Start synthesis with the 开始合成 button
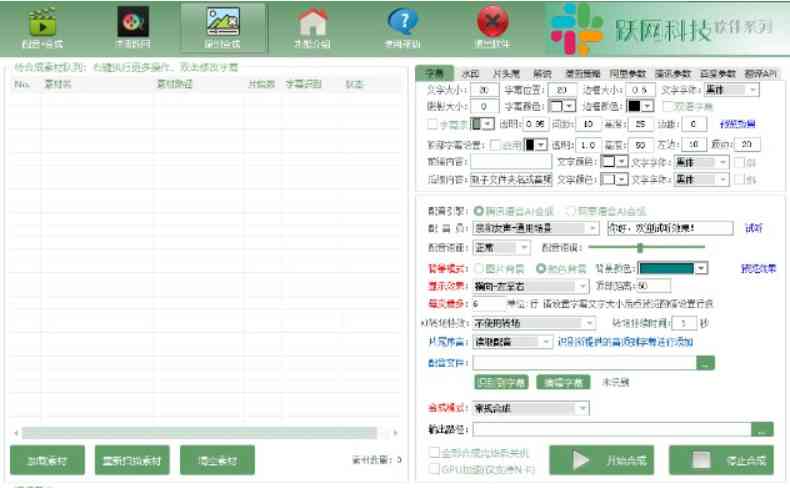The image size is (790, 488). point(602,460)
